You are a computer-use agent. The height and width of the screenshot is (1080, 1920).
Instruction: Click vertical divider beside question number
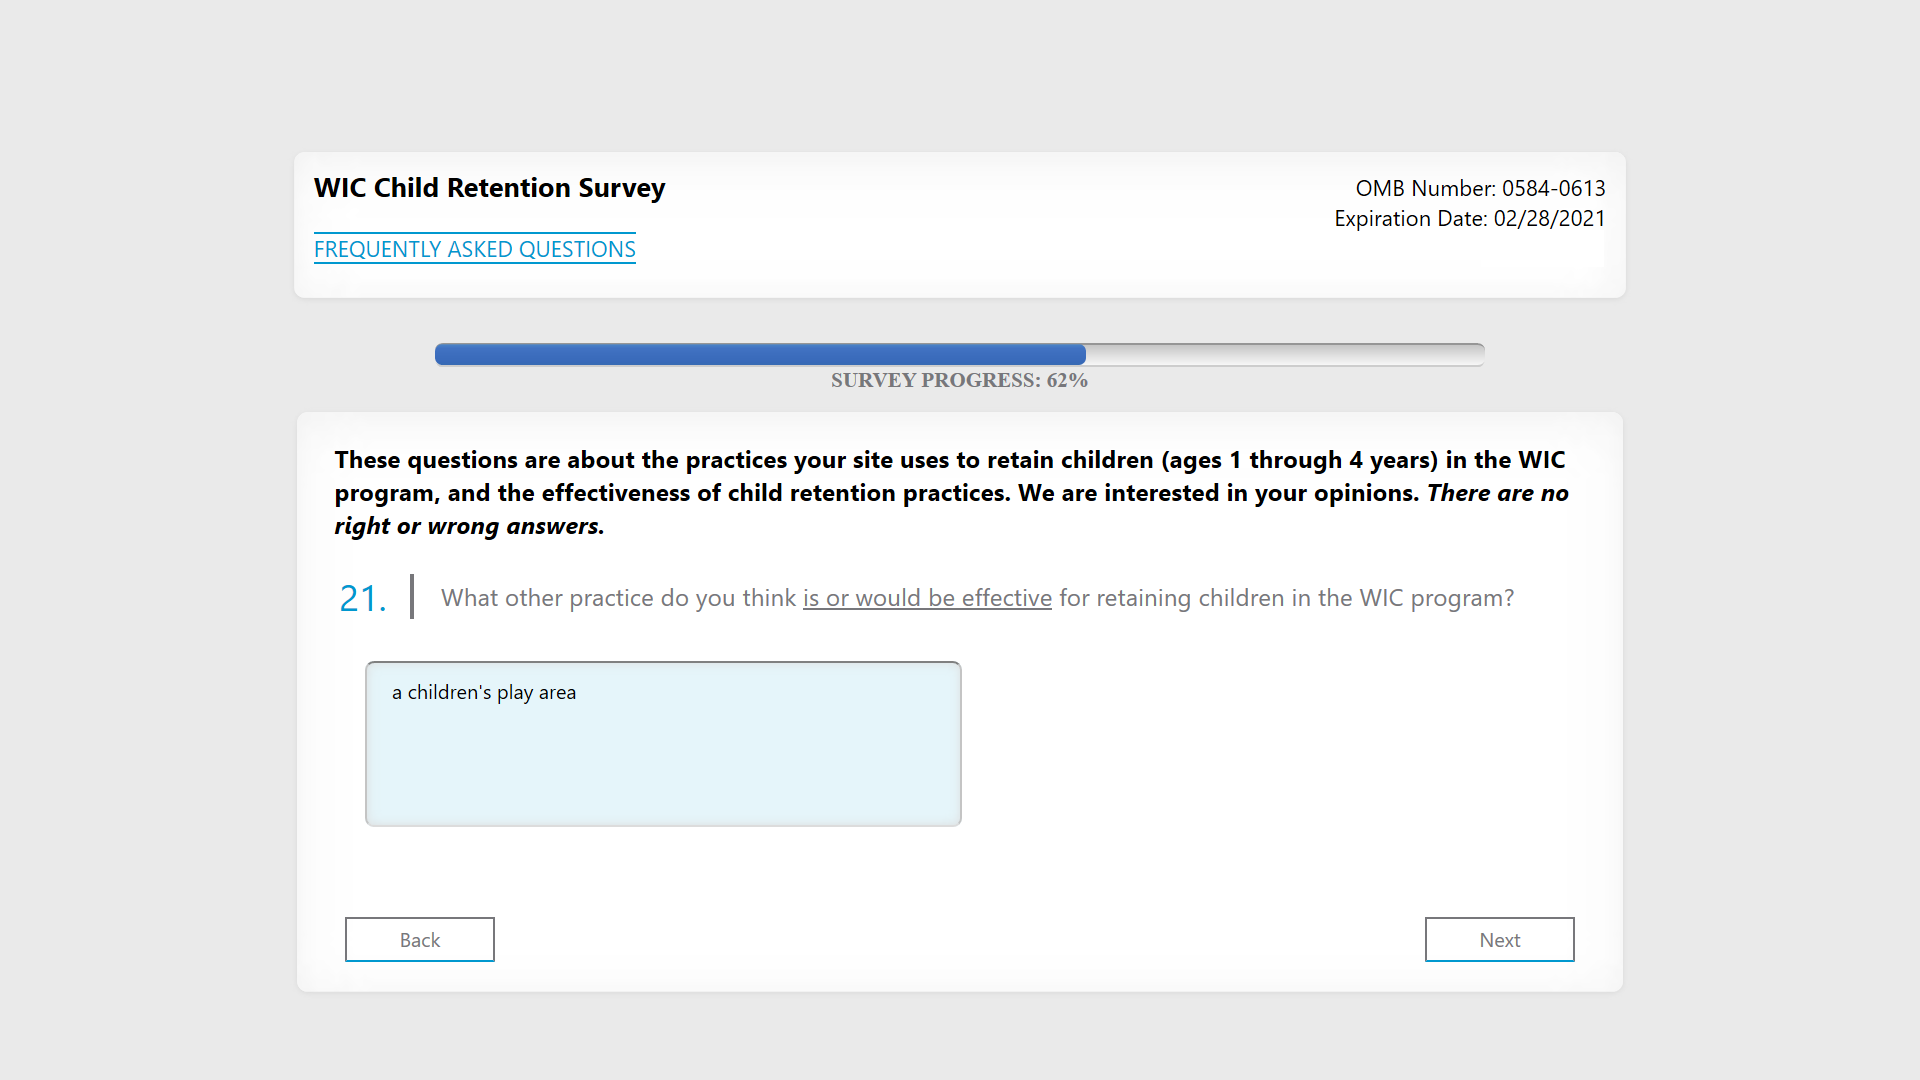point(411,597)
